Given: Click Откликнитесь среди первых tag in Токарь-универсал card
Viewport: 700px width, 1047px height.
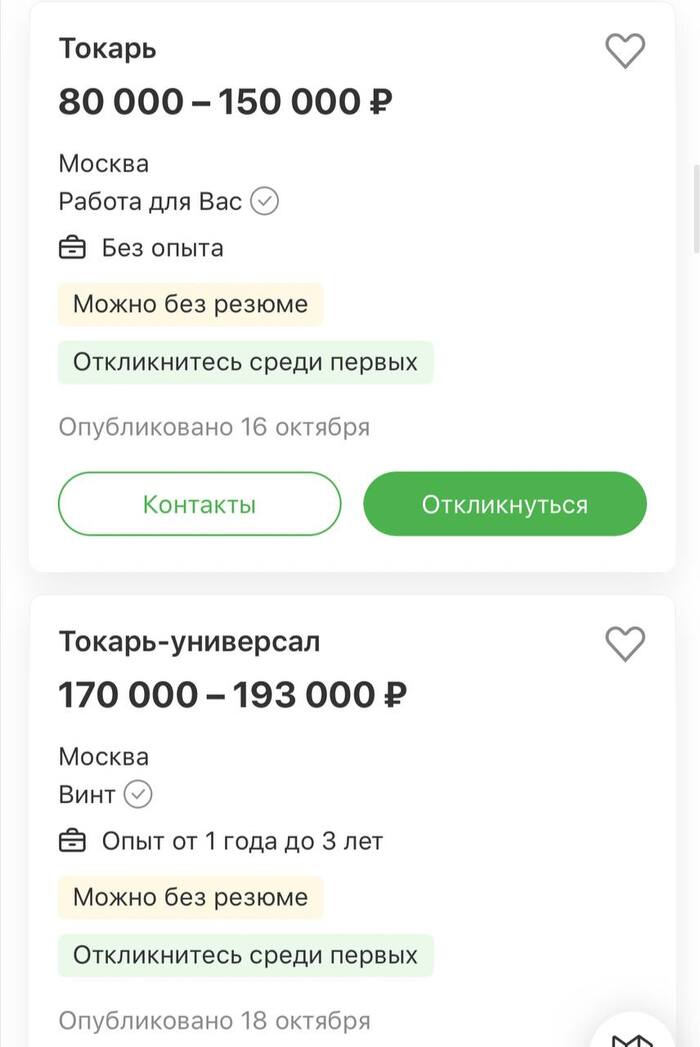Looking at the screenshot, I should [245, 955].
